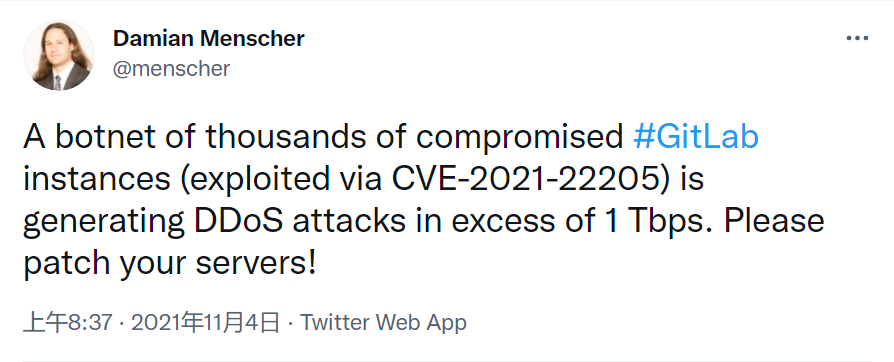This screenshot has height=362, width=894.
Task: Open the Twitter Web App source link
Action: tap(384, 323)
